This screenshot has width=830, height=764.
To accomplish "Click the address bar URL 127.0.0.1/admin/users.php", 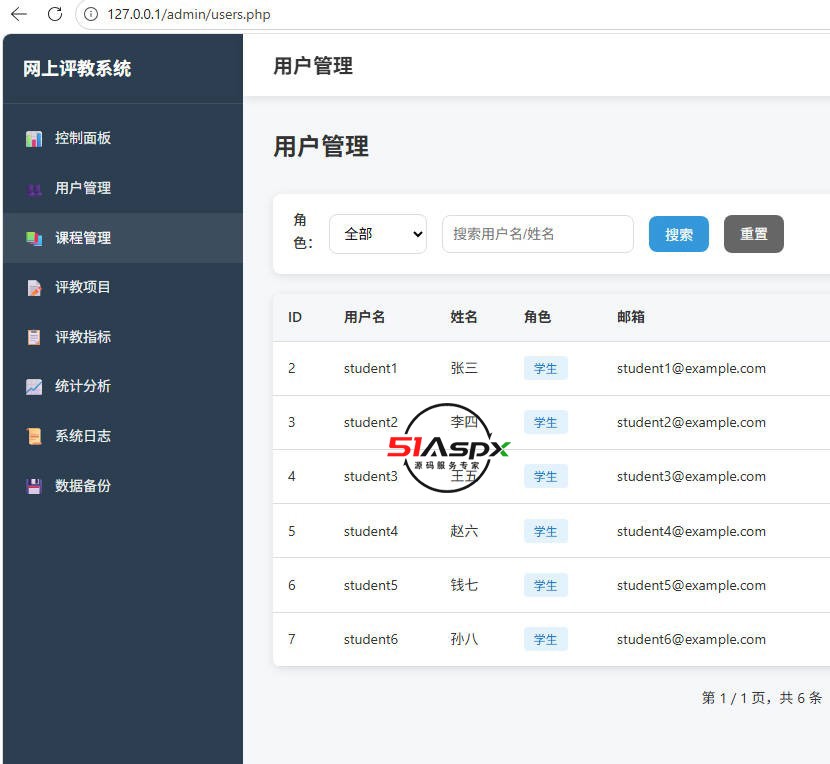I will 189,14.
